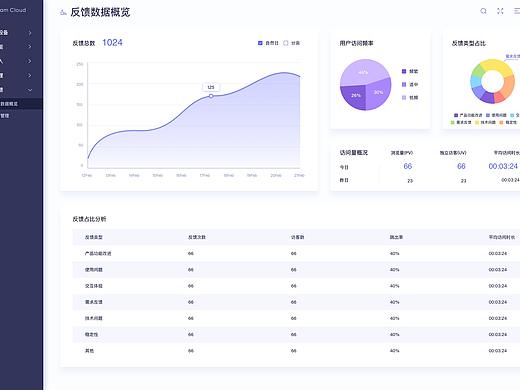
Task: Click the 昨日 row label in 访问量概况
Action: point(344,180)
